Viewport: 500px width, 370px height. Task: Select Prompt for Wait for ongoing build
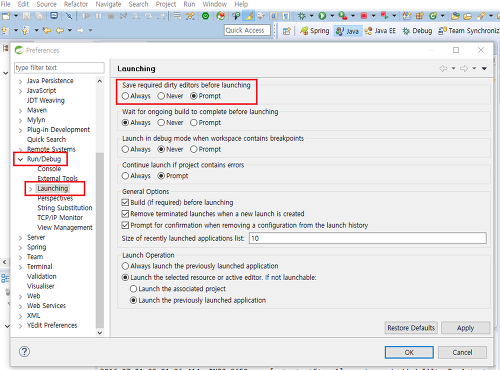click(x=205, y=123)
